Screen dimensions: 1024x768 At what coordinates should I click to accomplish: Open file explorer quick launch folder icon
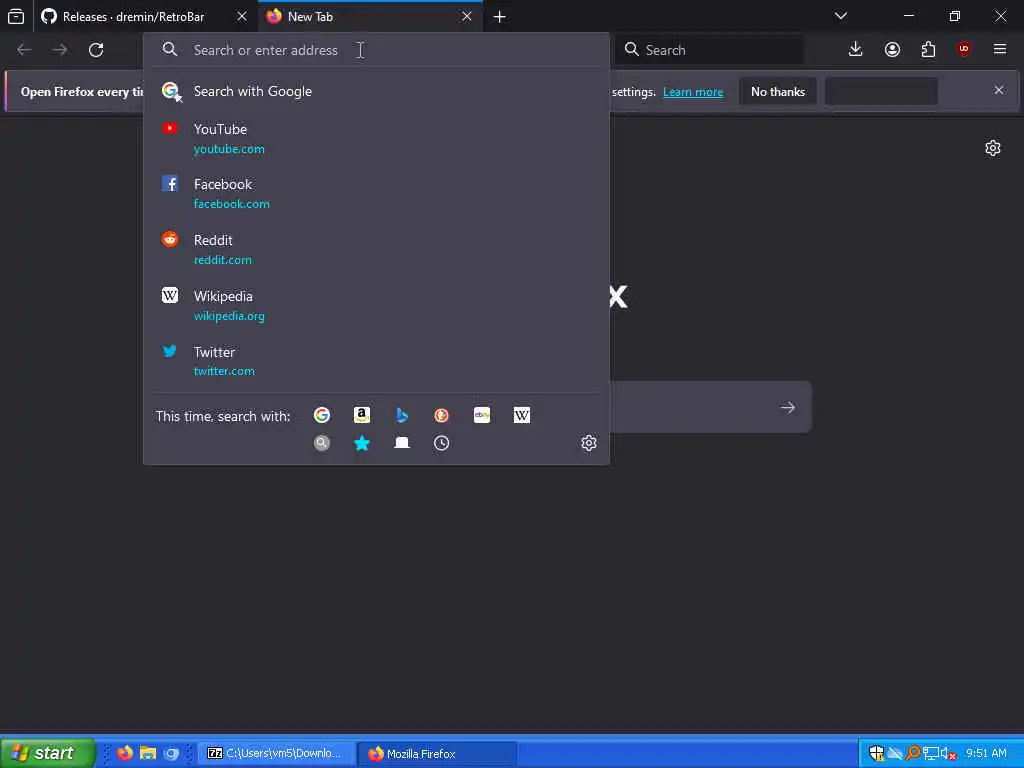[148, 753]
